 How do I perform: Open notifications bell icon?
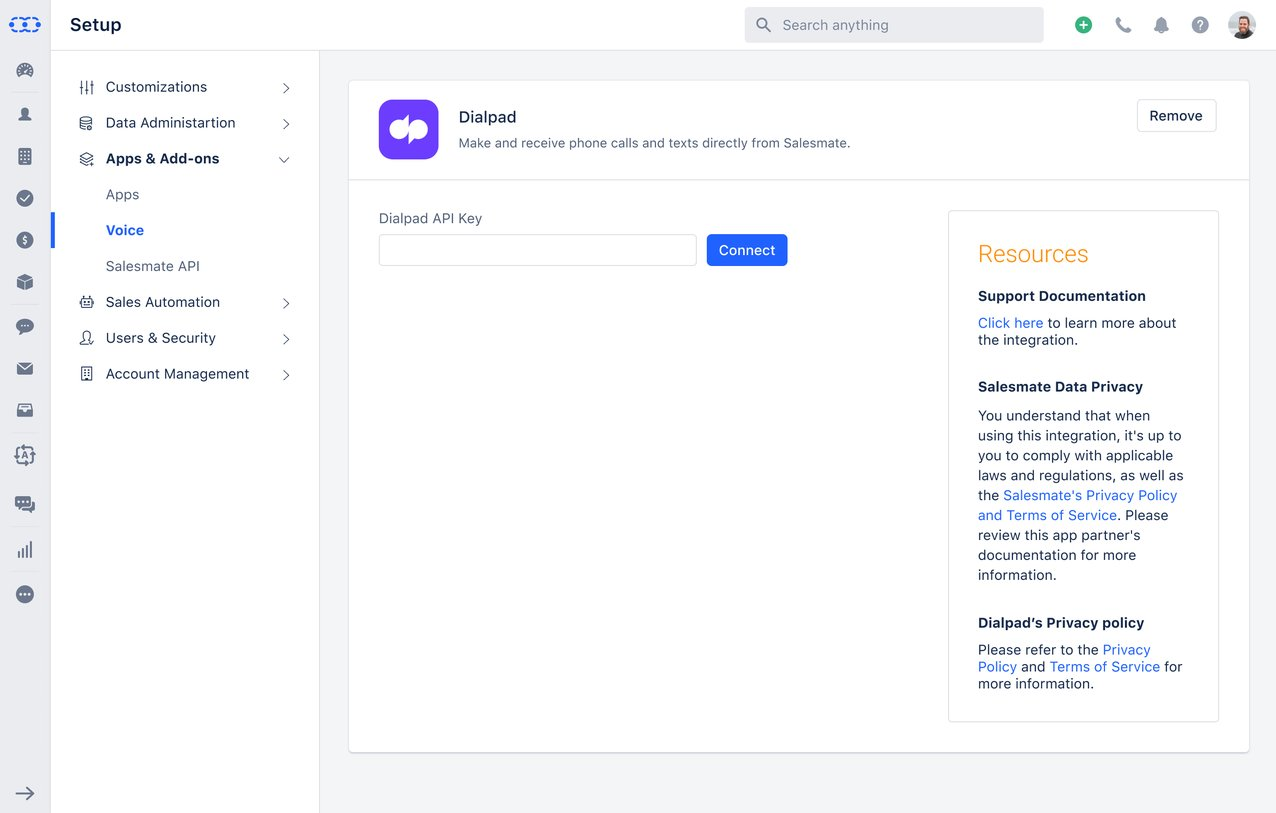click(1161, 25)
